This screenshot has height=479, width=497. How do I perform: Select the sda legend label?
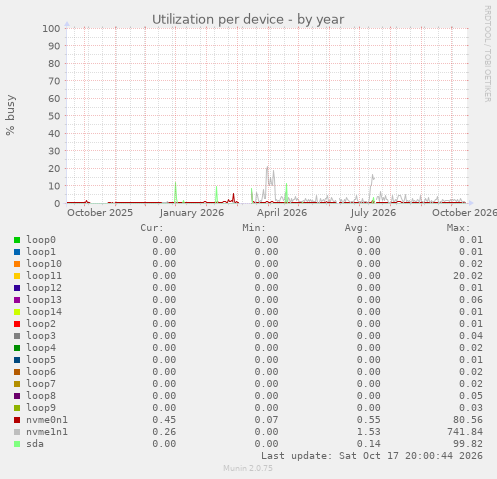pos(35,444)
